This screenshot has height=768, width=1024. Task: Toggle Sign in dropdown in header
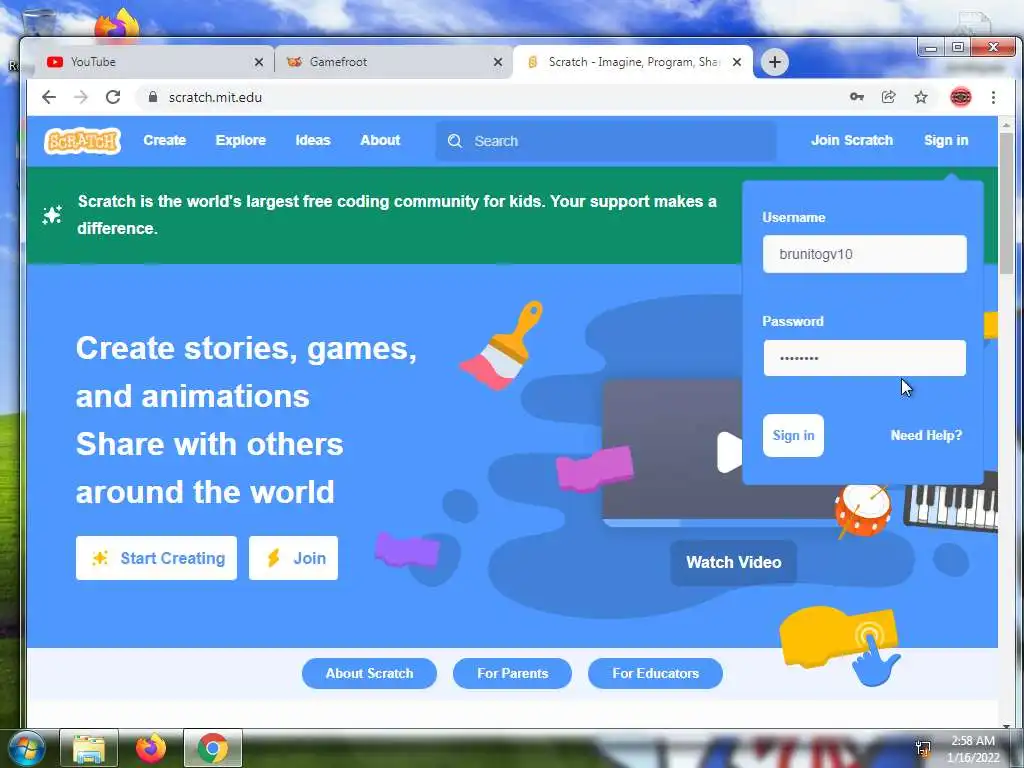coord(946,140)
